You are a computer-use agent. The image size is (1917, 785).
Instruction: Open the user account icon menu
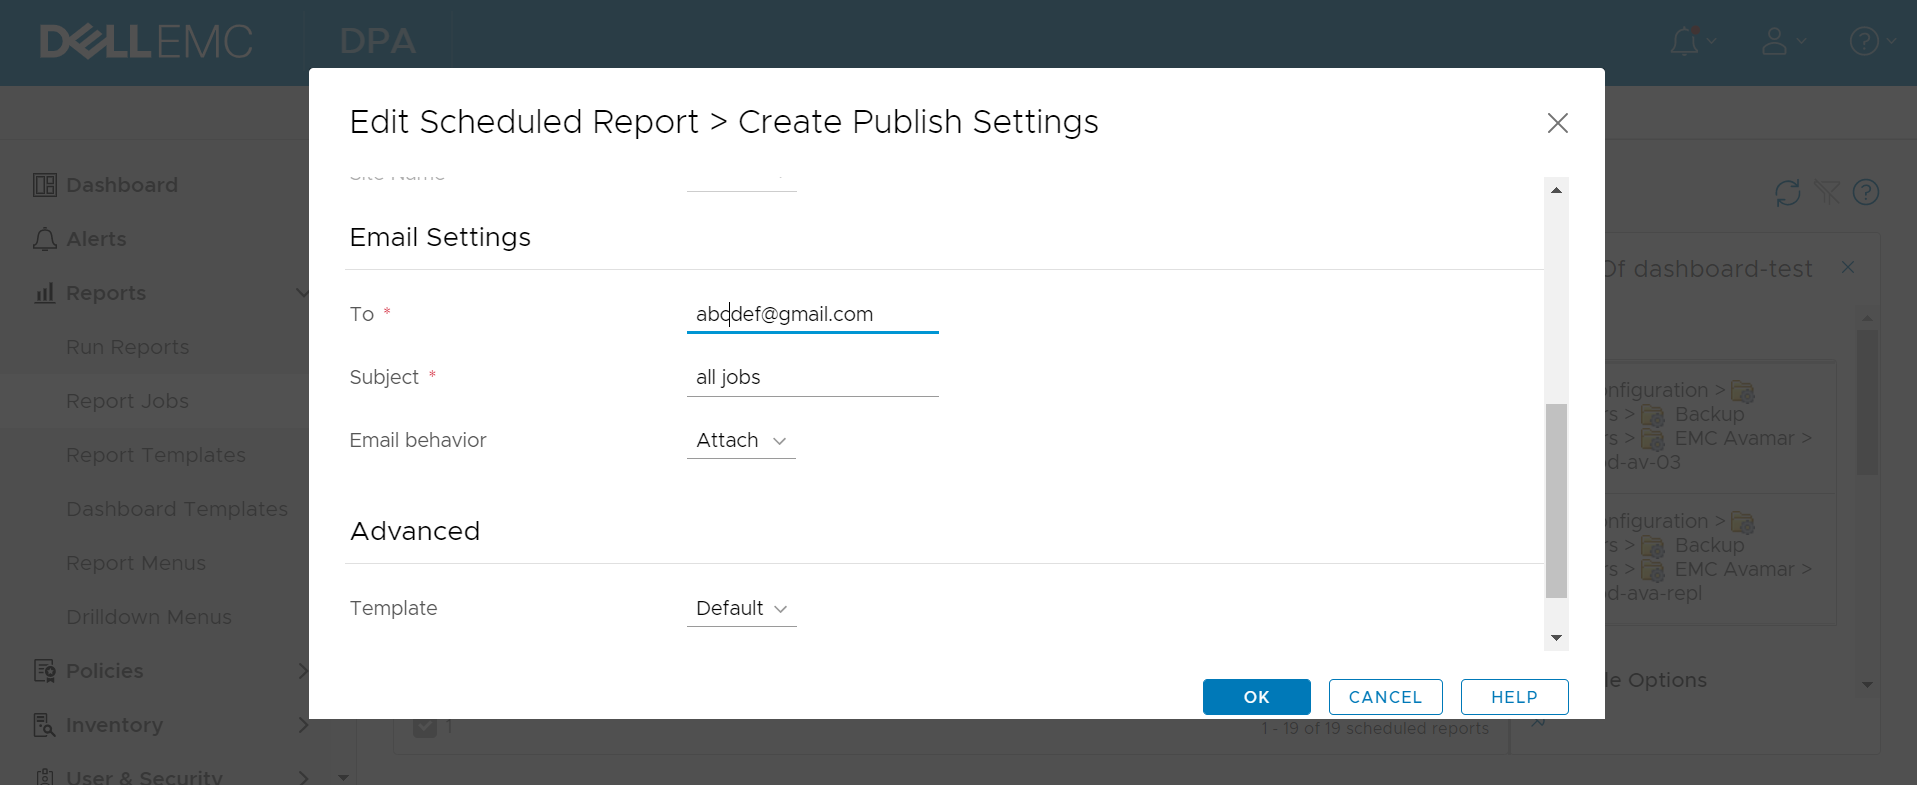pos(1775,42)
